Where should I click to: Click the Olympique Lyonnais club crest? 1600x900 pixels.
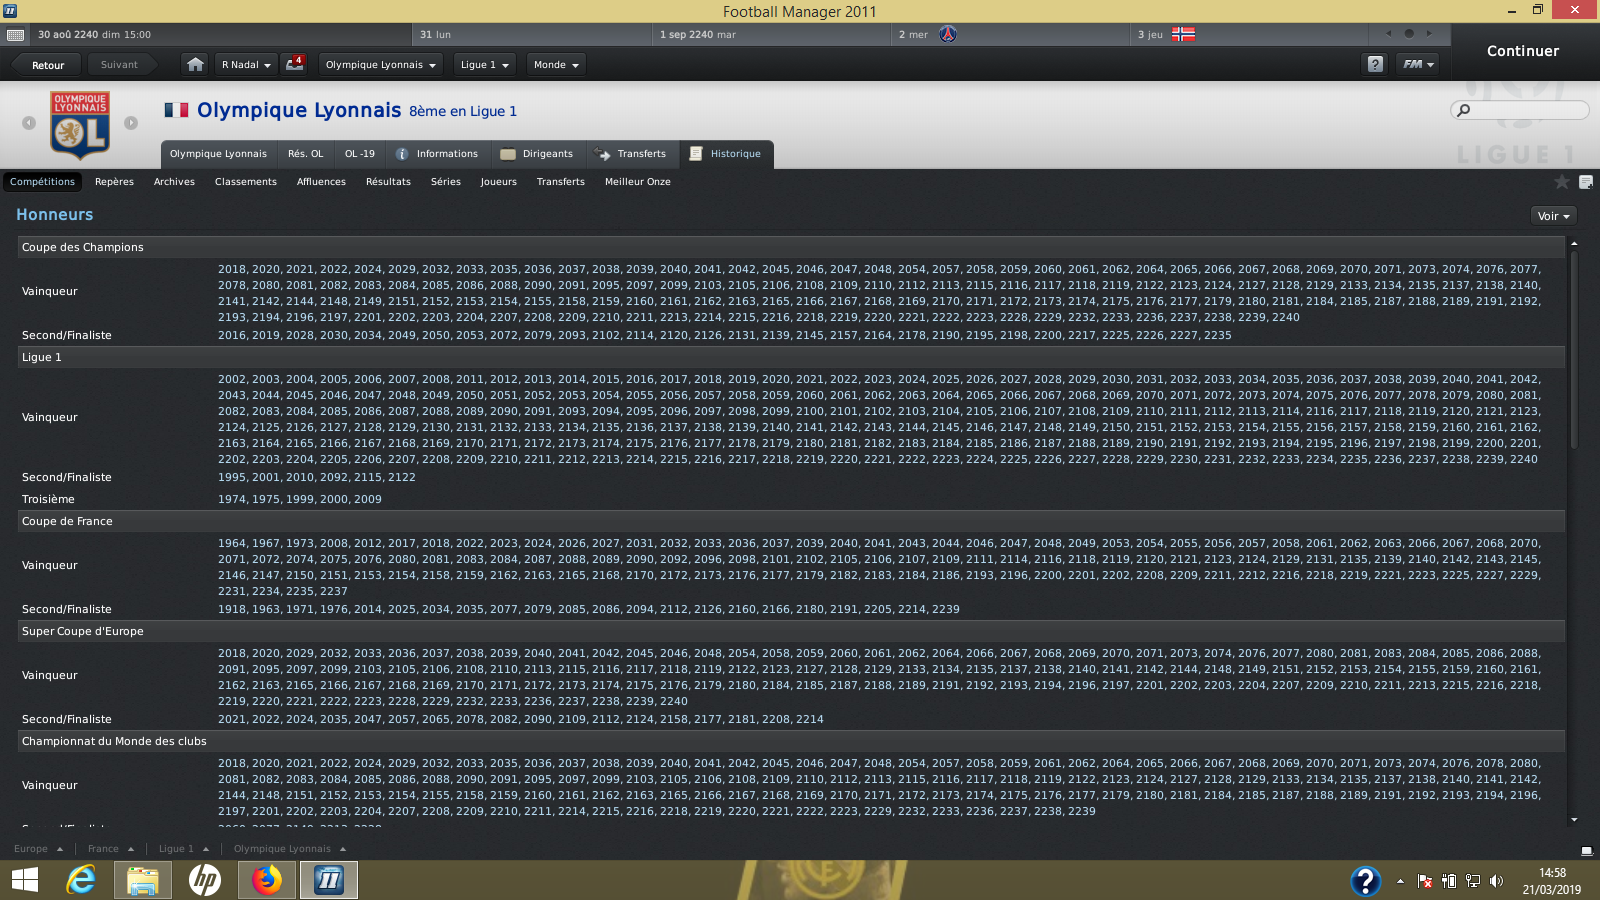[80, 125]
